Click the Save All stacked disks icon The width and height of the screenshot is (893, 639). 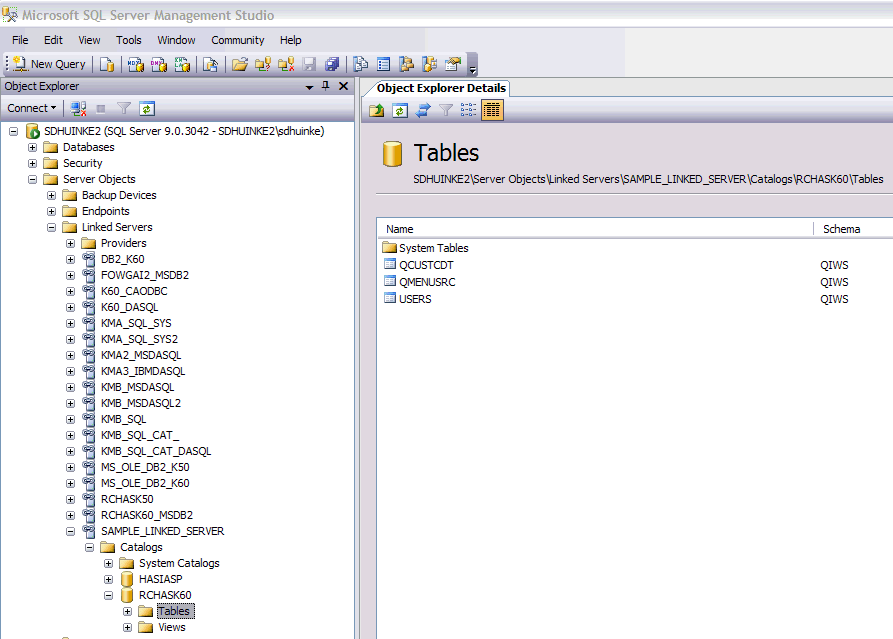coord(332,64)
